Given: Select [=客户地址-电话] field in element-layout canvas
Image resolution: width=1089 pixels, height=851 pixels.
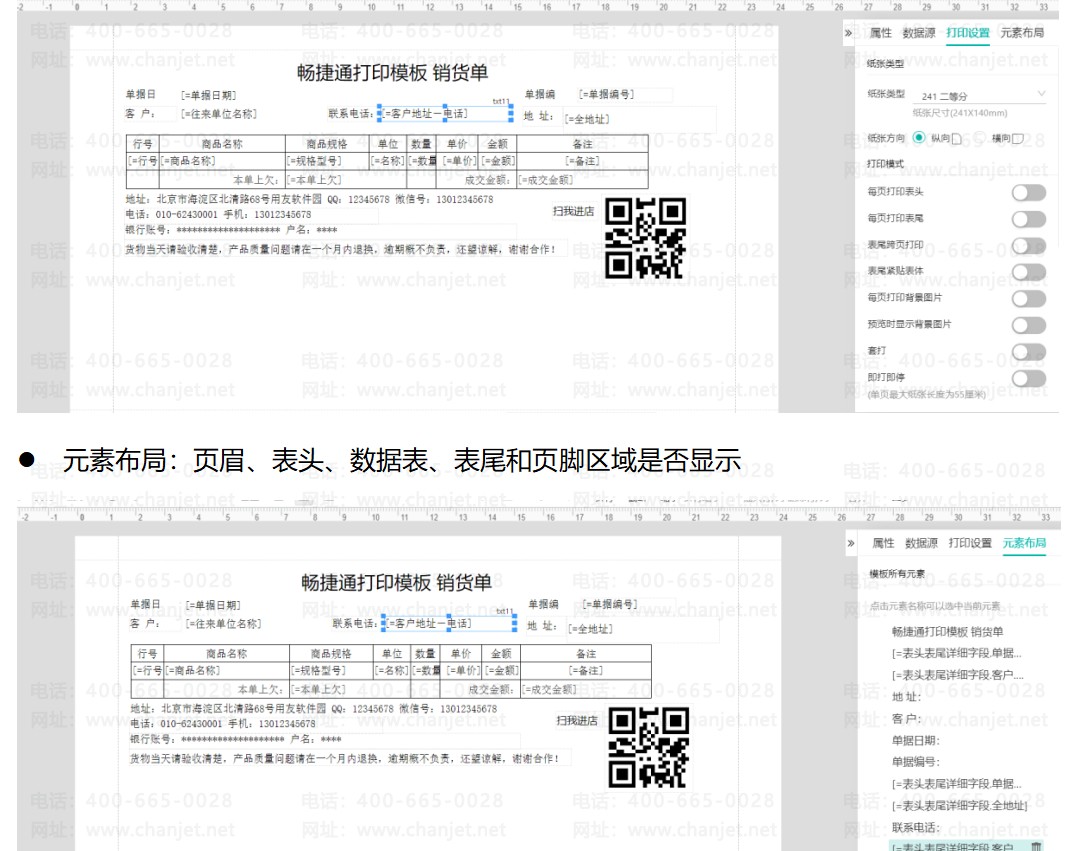Looking at the screenshot, I should pos(448,623).
